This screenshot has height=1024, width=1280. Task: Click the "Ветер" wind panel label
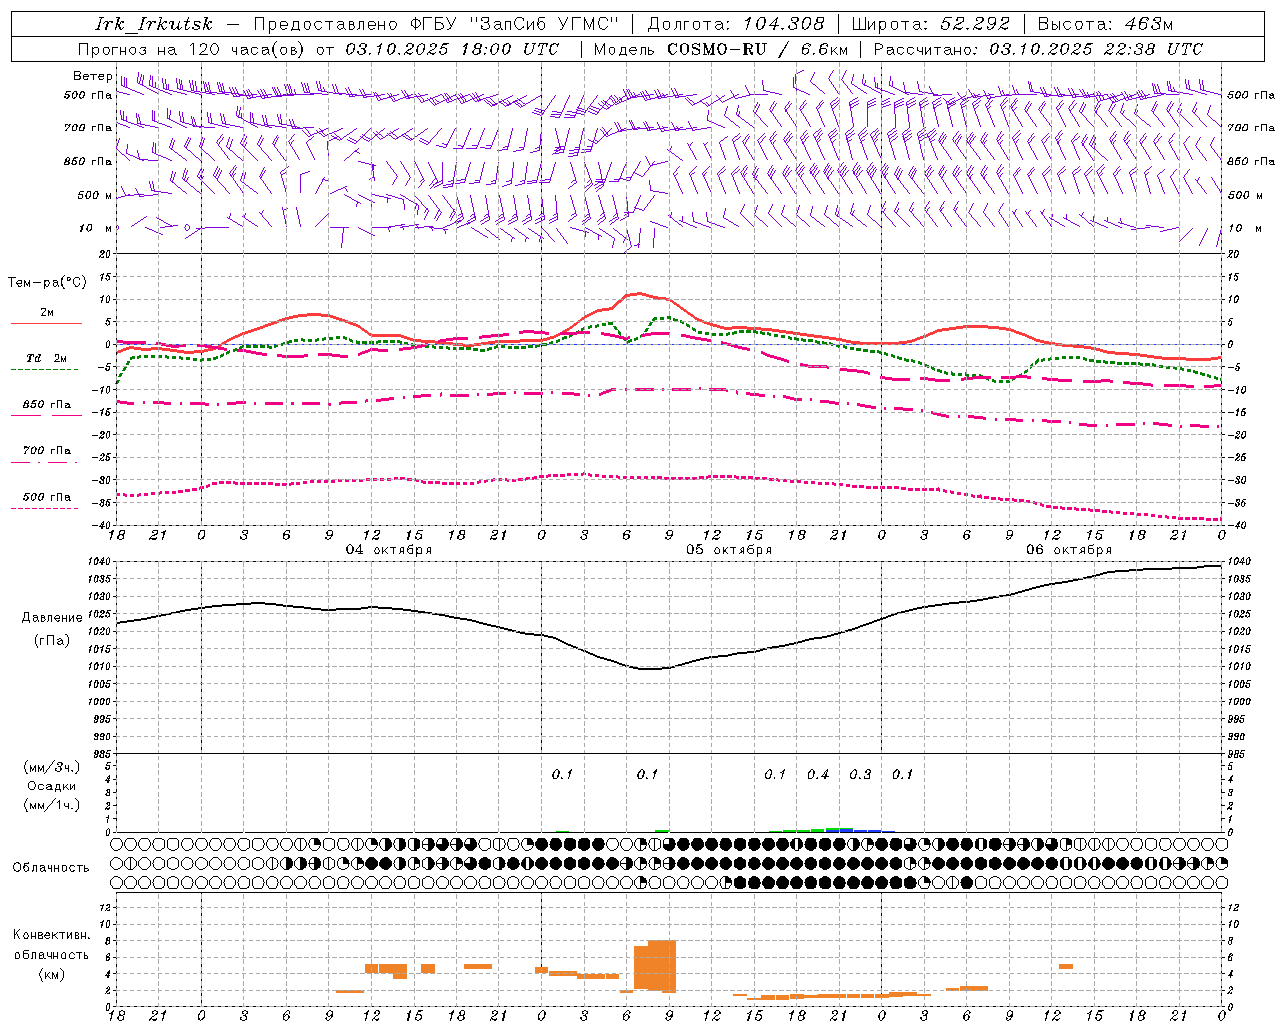(x=93, y=76)
